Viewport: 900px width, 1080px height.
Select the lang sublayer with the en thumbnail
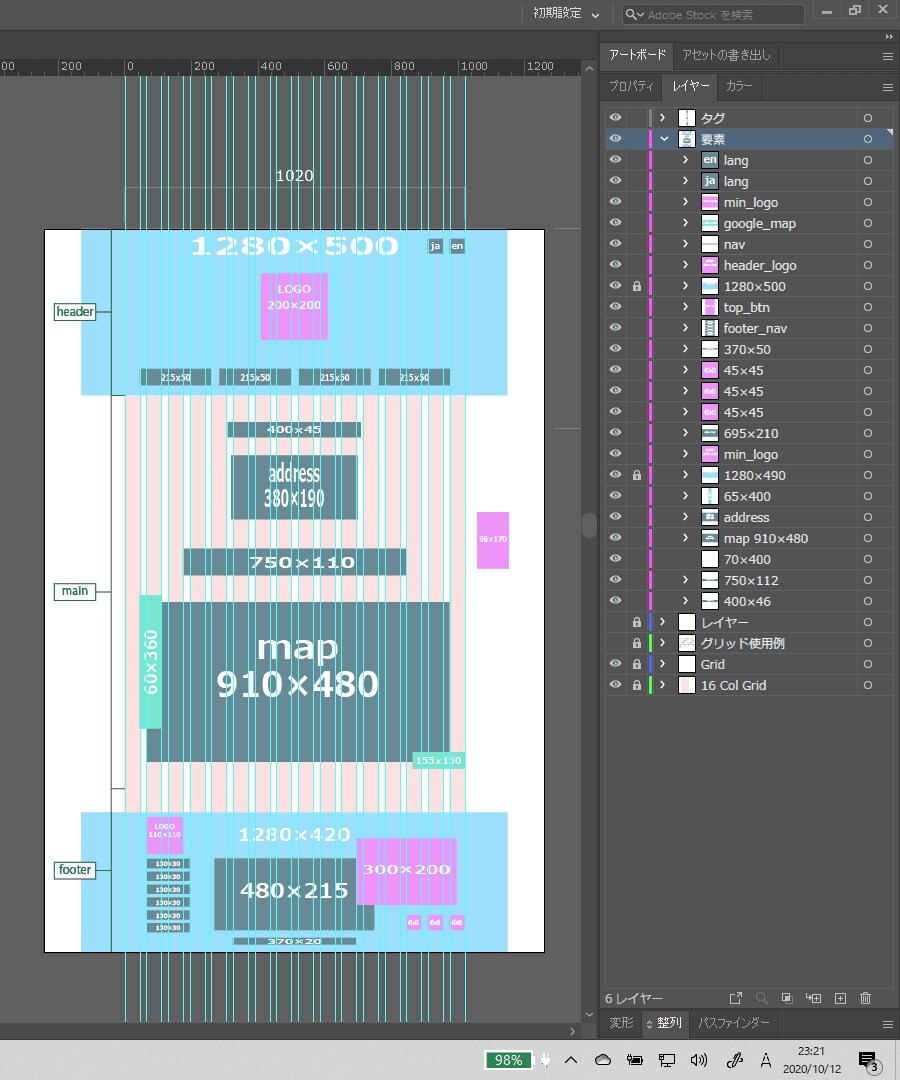pyautogui.click(x=749, y=160)
